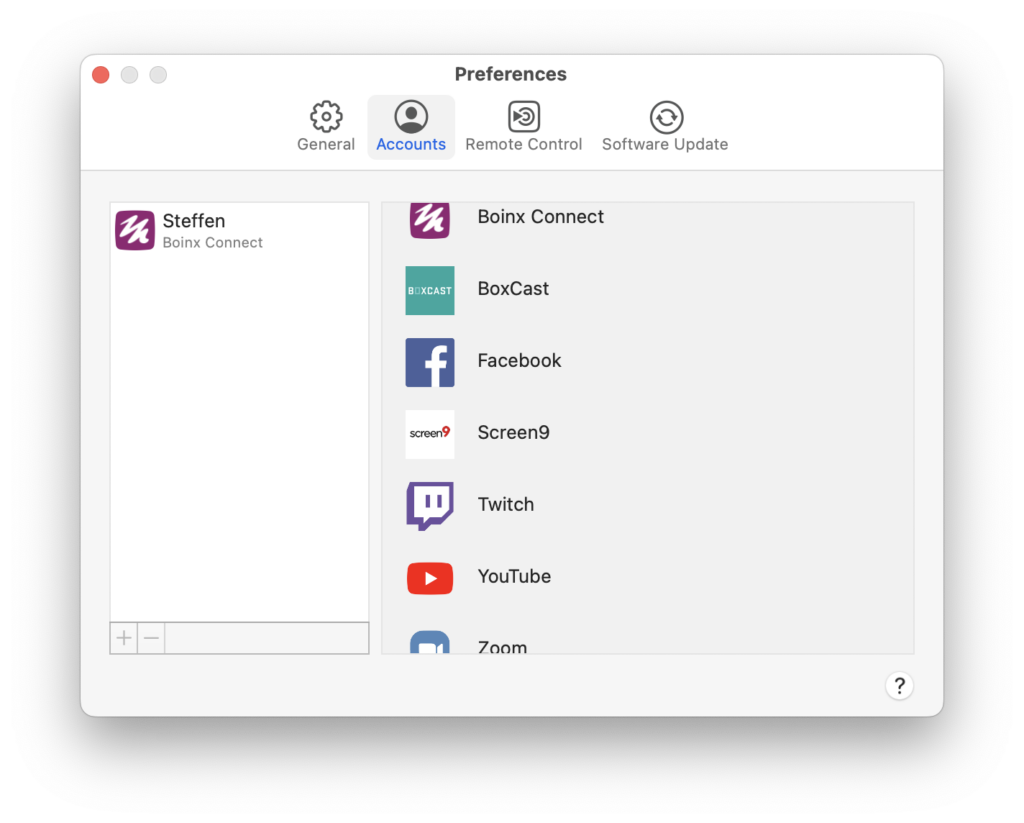1024x823 pixels.
Task: Choose the BoxCast service label
Action: 513,288
